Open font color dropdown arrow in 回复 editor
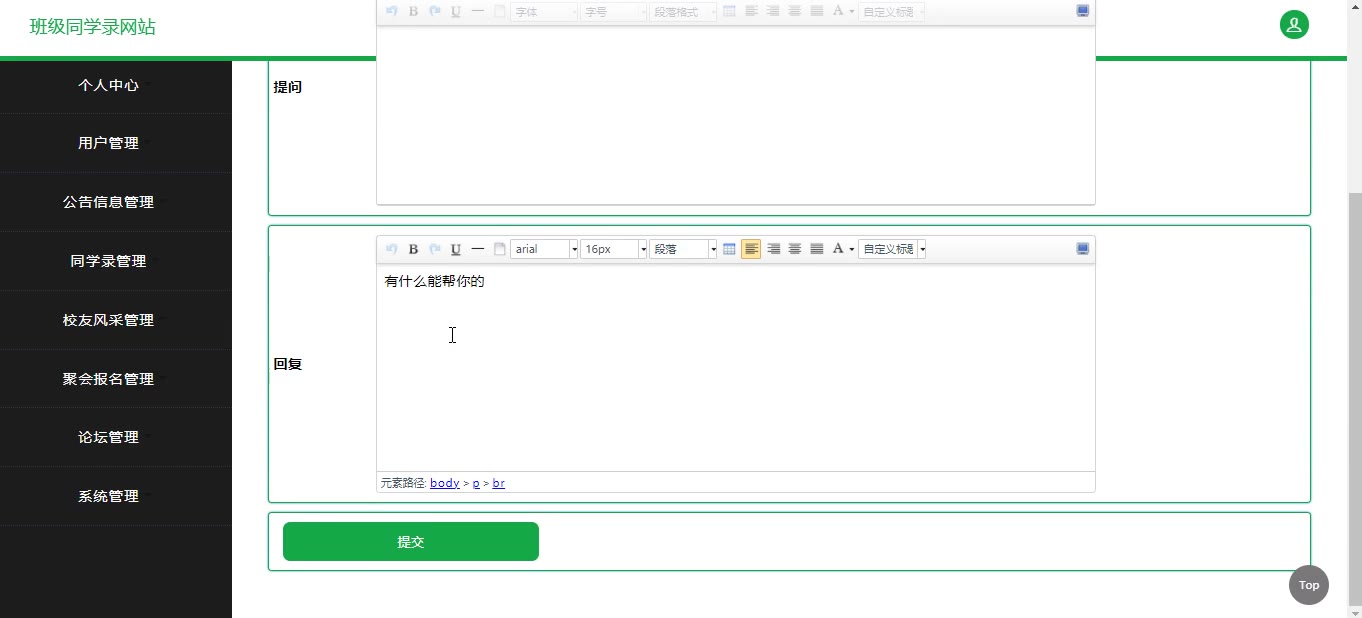 [852, 249]
